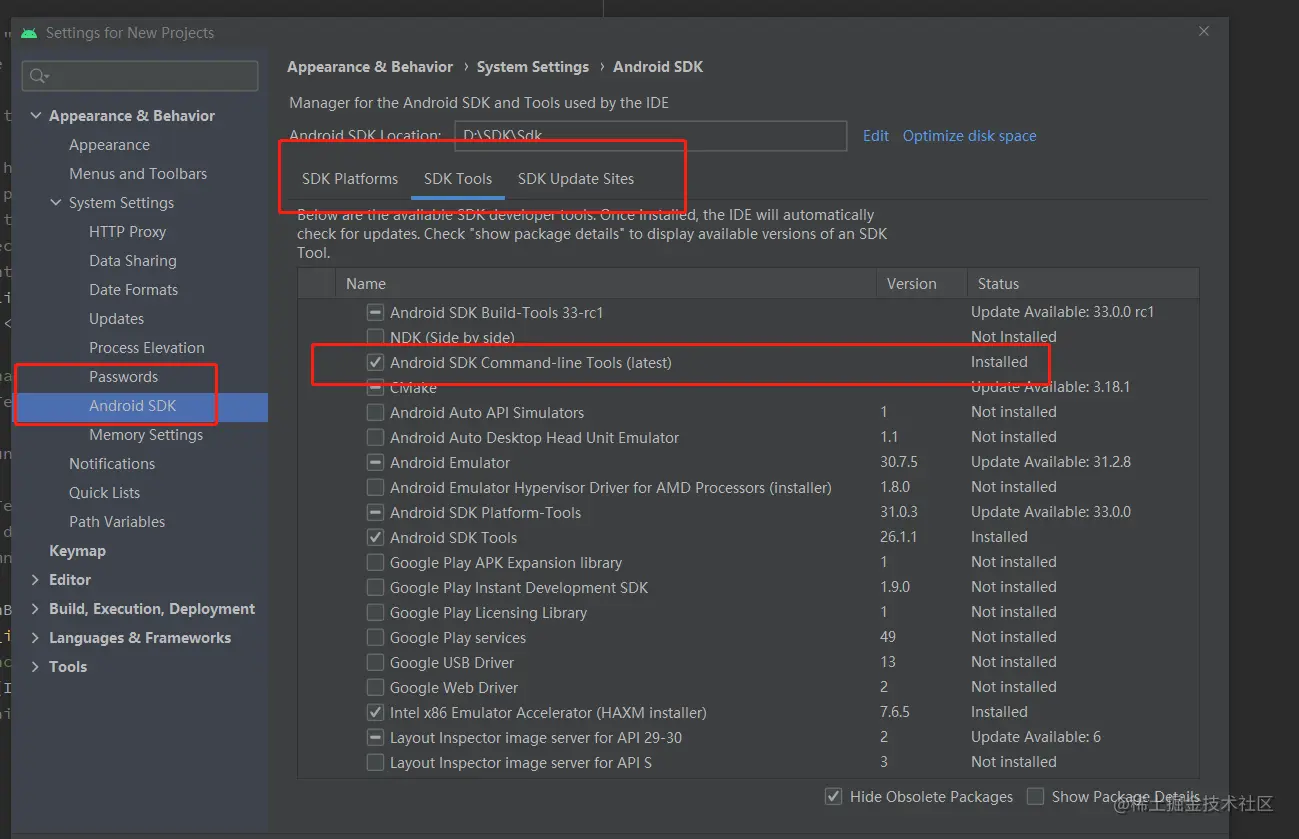This screenshot has height=839, width=1299.
Task: Check the NDK (Side by side) checkbox
Action: click(375, 337)
